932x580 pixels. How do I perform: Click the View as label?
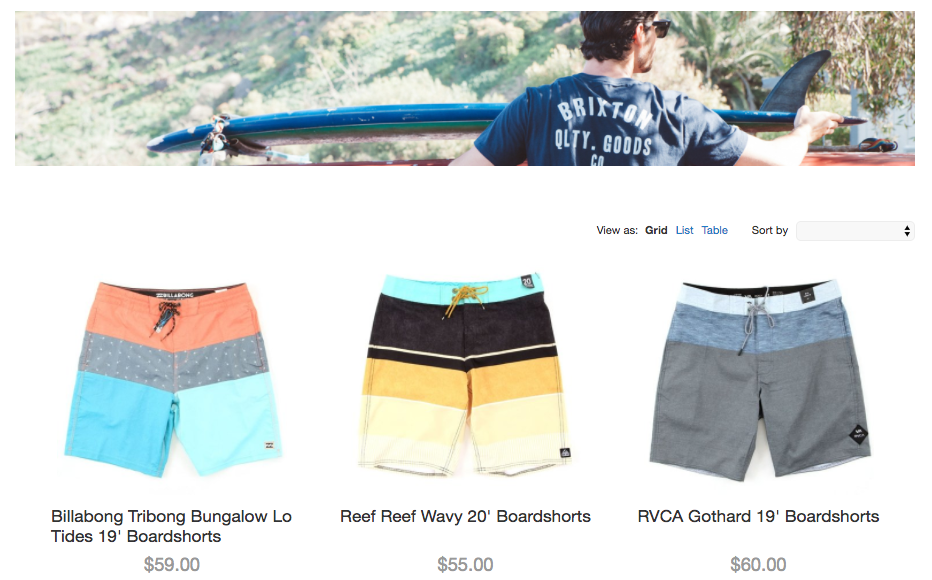[x=617, y=231]
